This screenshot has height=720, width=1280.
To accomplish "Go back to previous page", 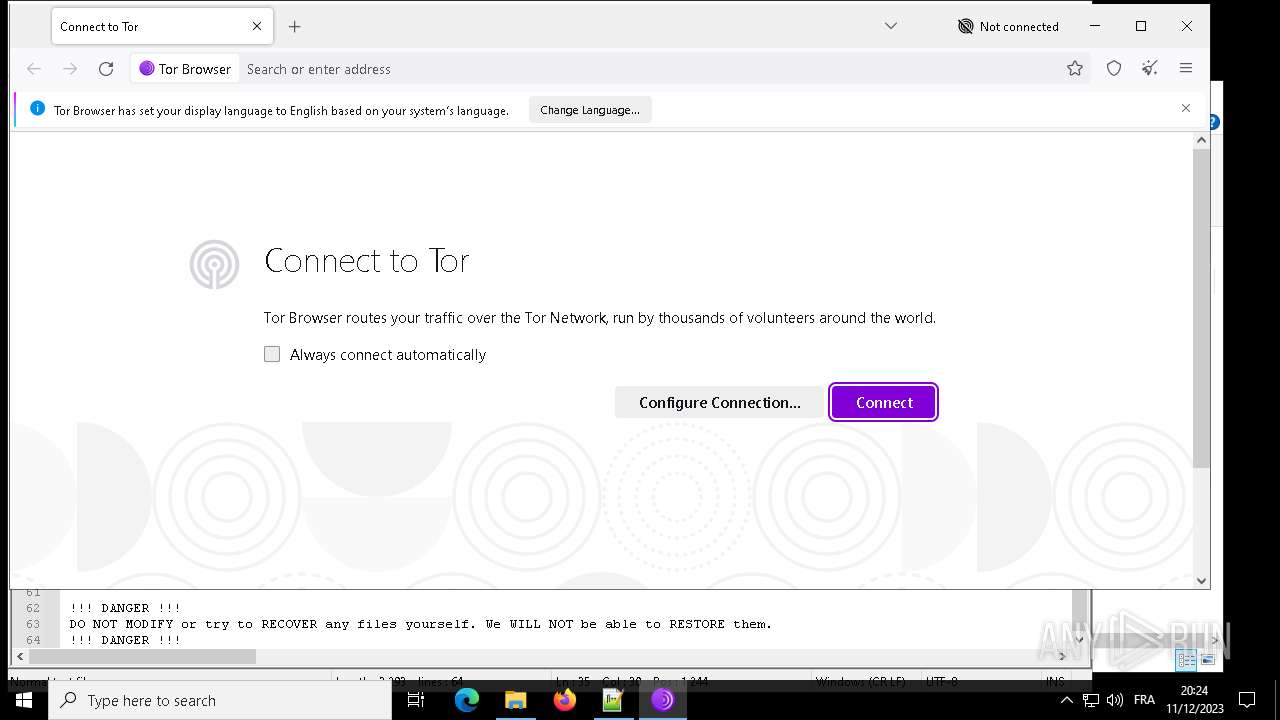I will (x=34, y=69).
